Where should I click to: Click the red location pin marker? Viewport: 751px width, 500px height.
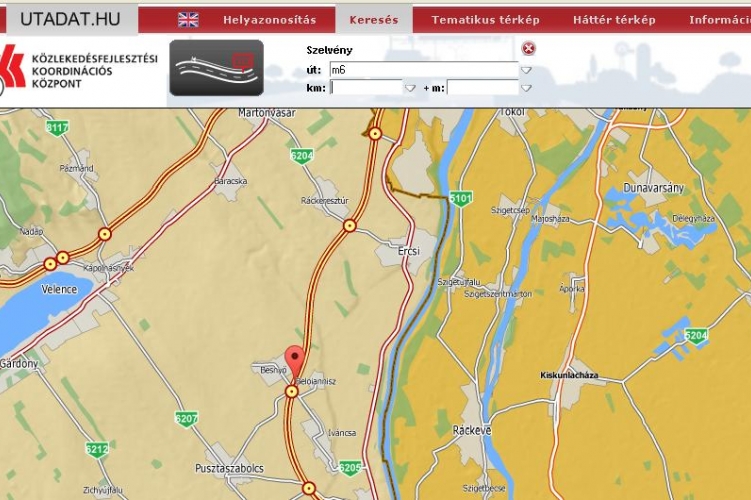click(x=293, y=360)
